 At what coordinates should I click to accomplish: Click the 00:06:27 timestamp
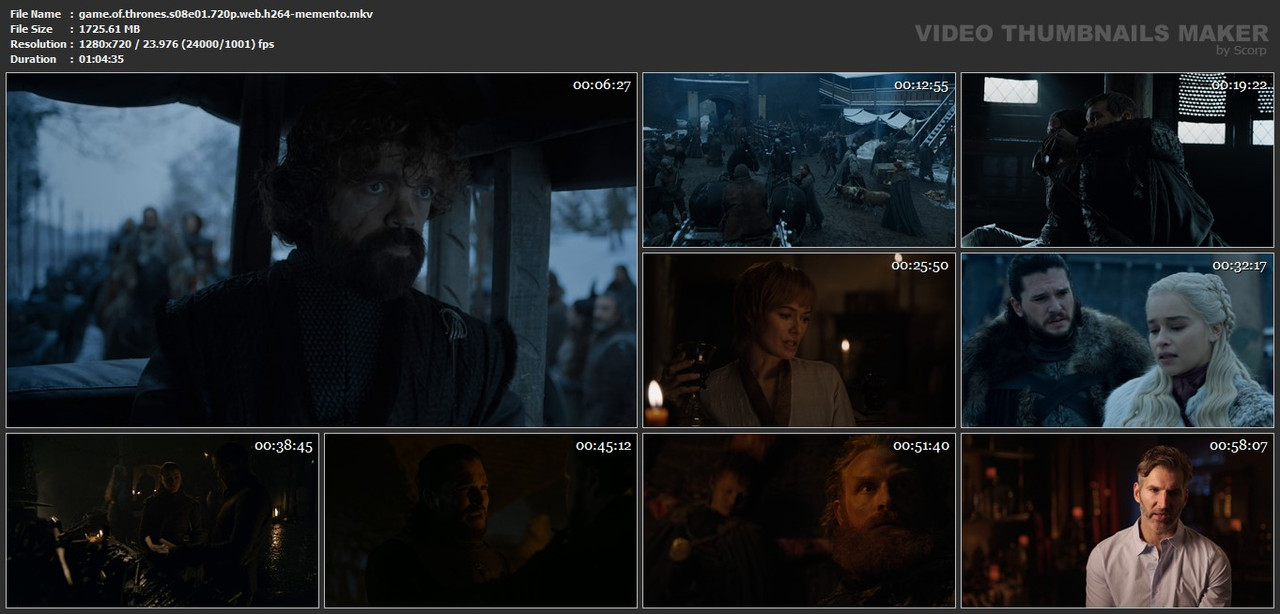tap(602, 85)
